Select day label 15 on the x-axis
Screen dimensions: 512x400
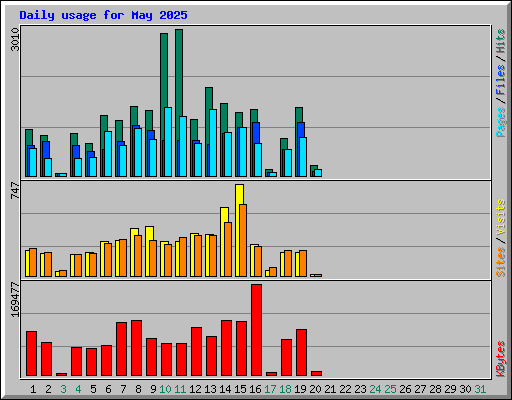(240, 389)
